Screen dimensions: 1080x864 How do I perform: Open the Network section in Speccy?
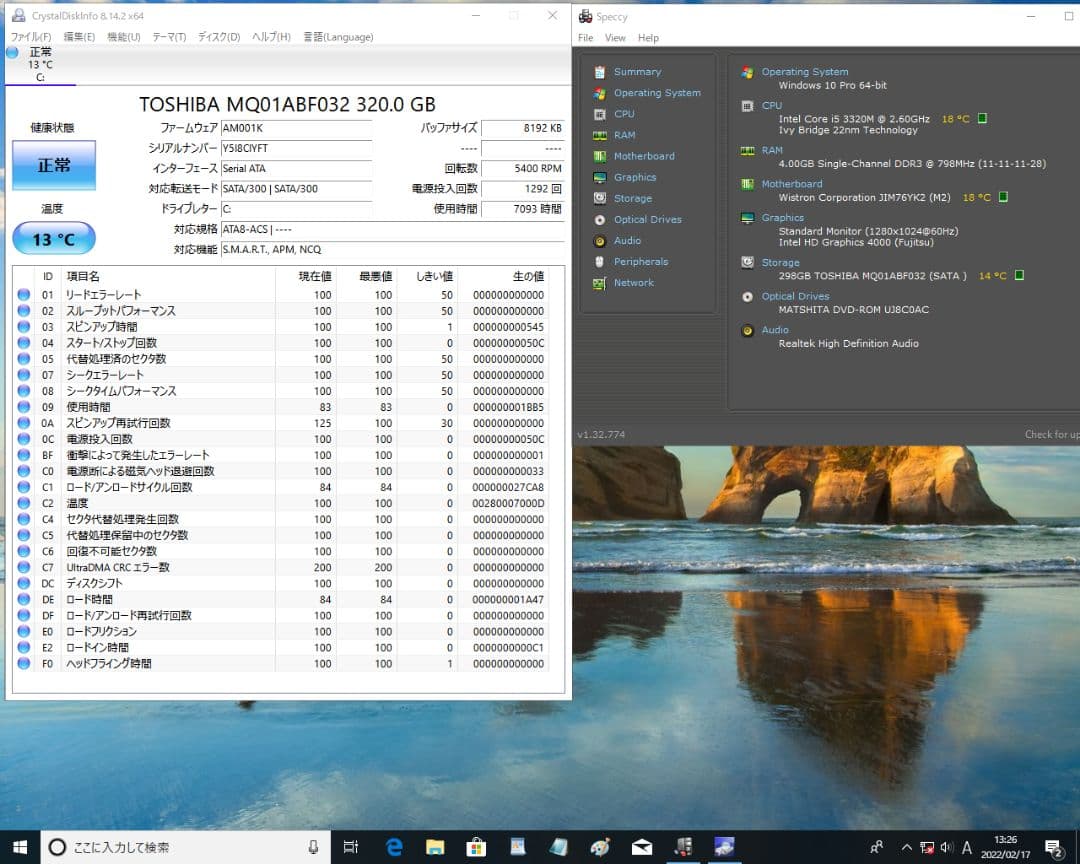point(634,283)
